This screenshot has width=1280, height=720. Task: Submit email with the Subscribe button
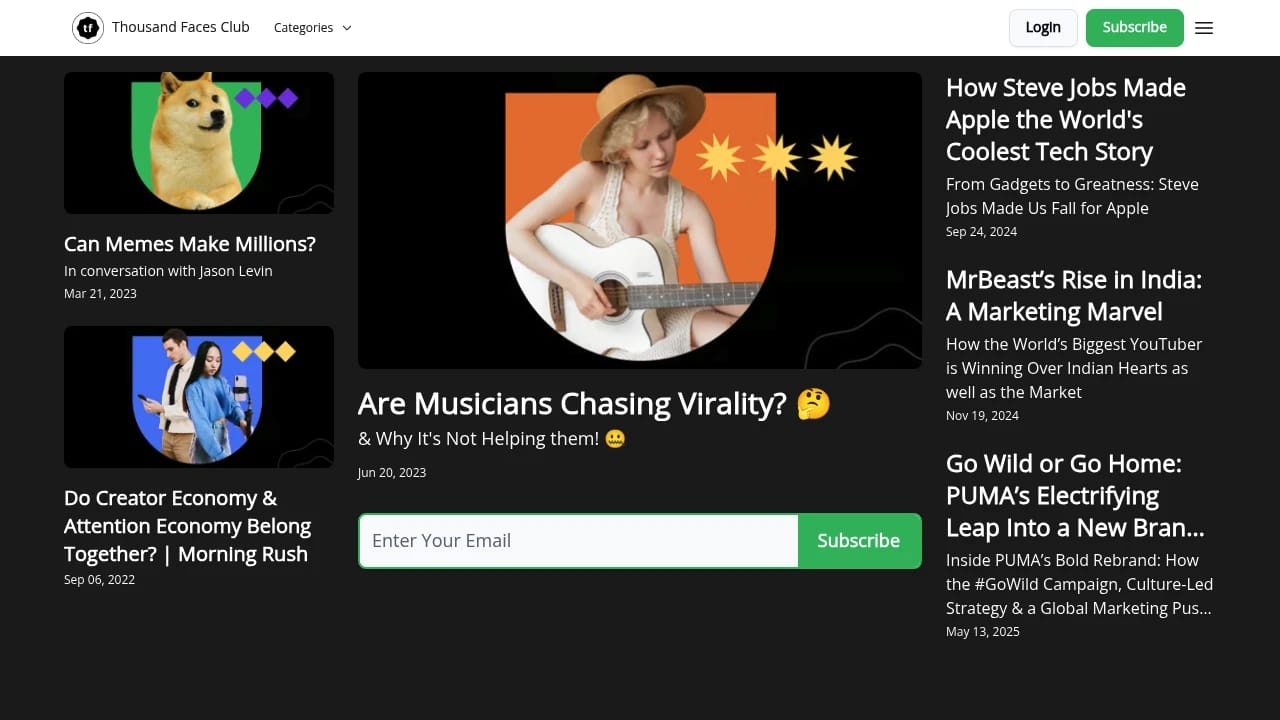[x=858, y=540]
